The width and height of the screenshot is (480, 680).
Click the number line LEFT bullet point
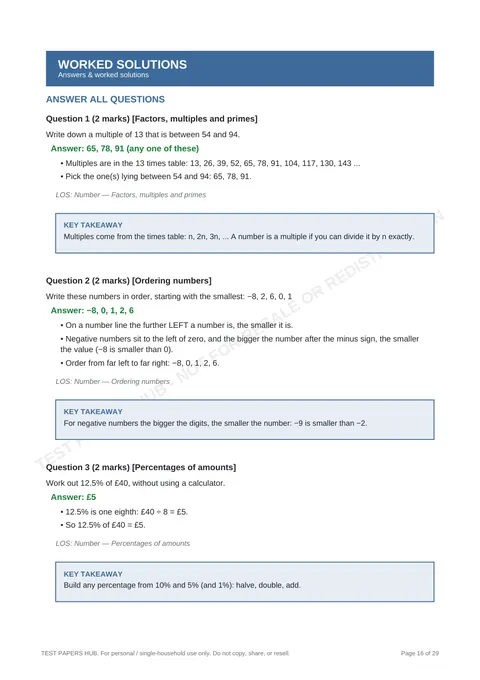(177, 325)
